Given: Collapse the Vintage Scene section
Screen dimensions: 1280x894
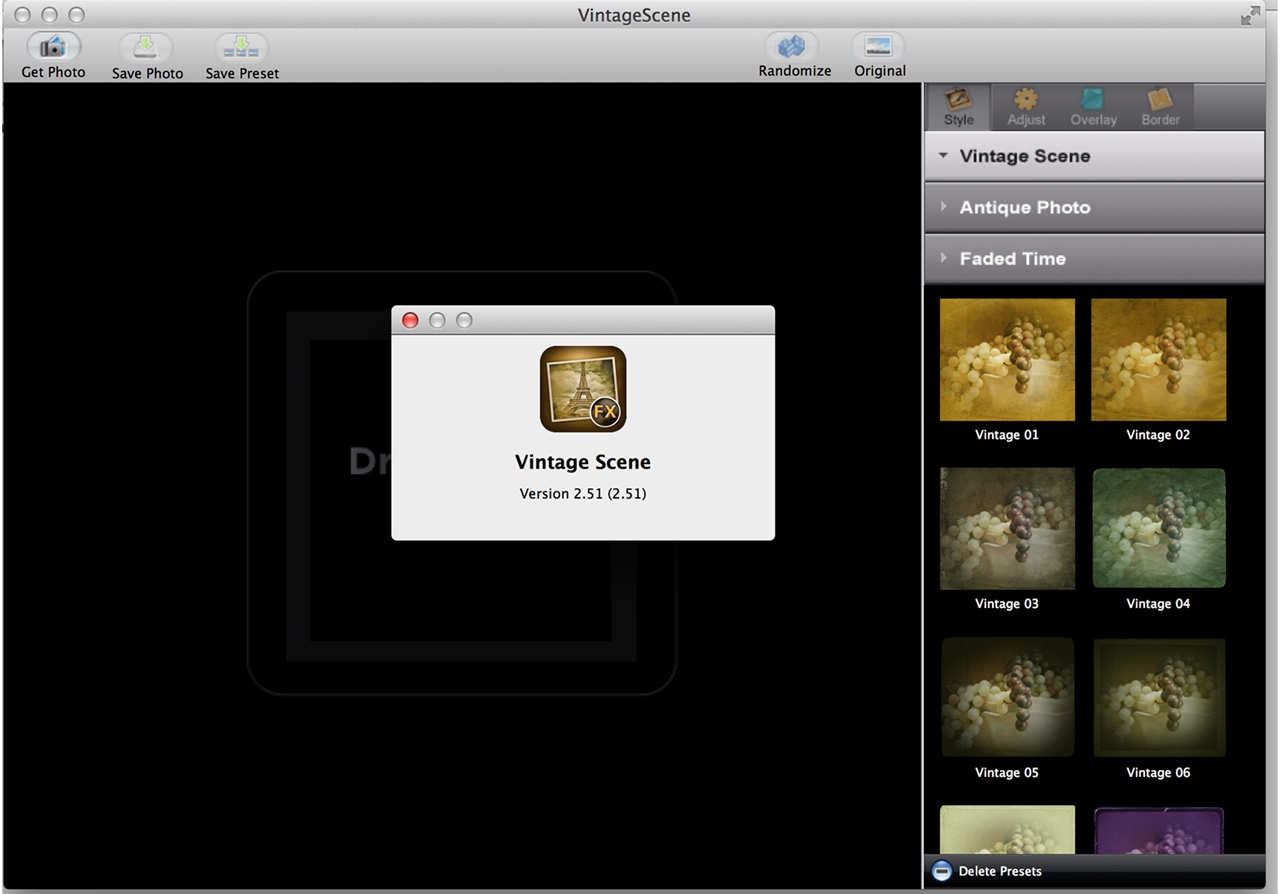Looking at the screenshot, I should [1094, 156].
